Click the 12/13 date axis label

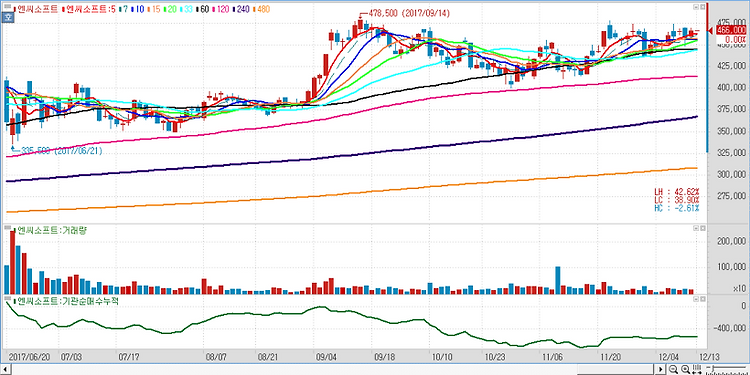[710, 357]
